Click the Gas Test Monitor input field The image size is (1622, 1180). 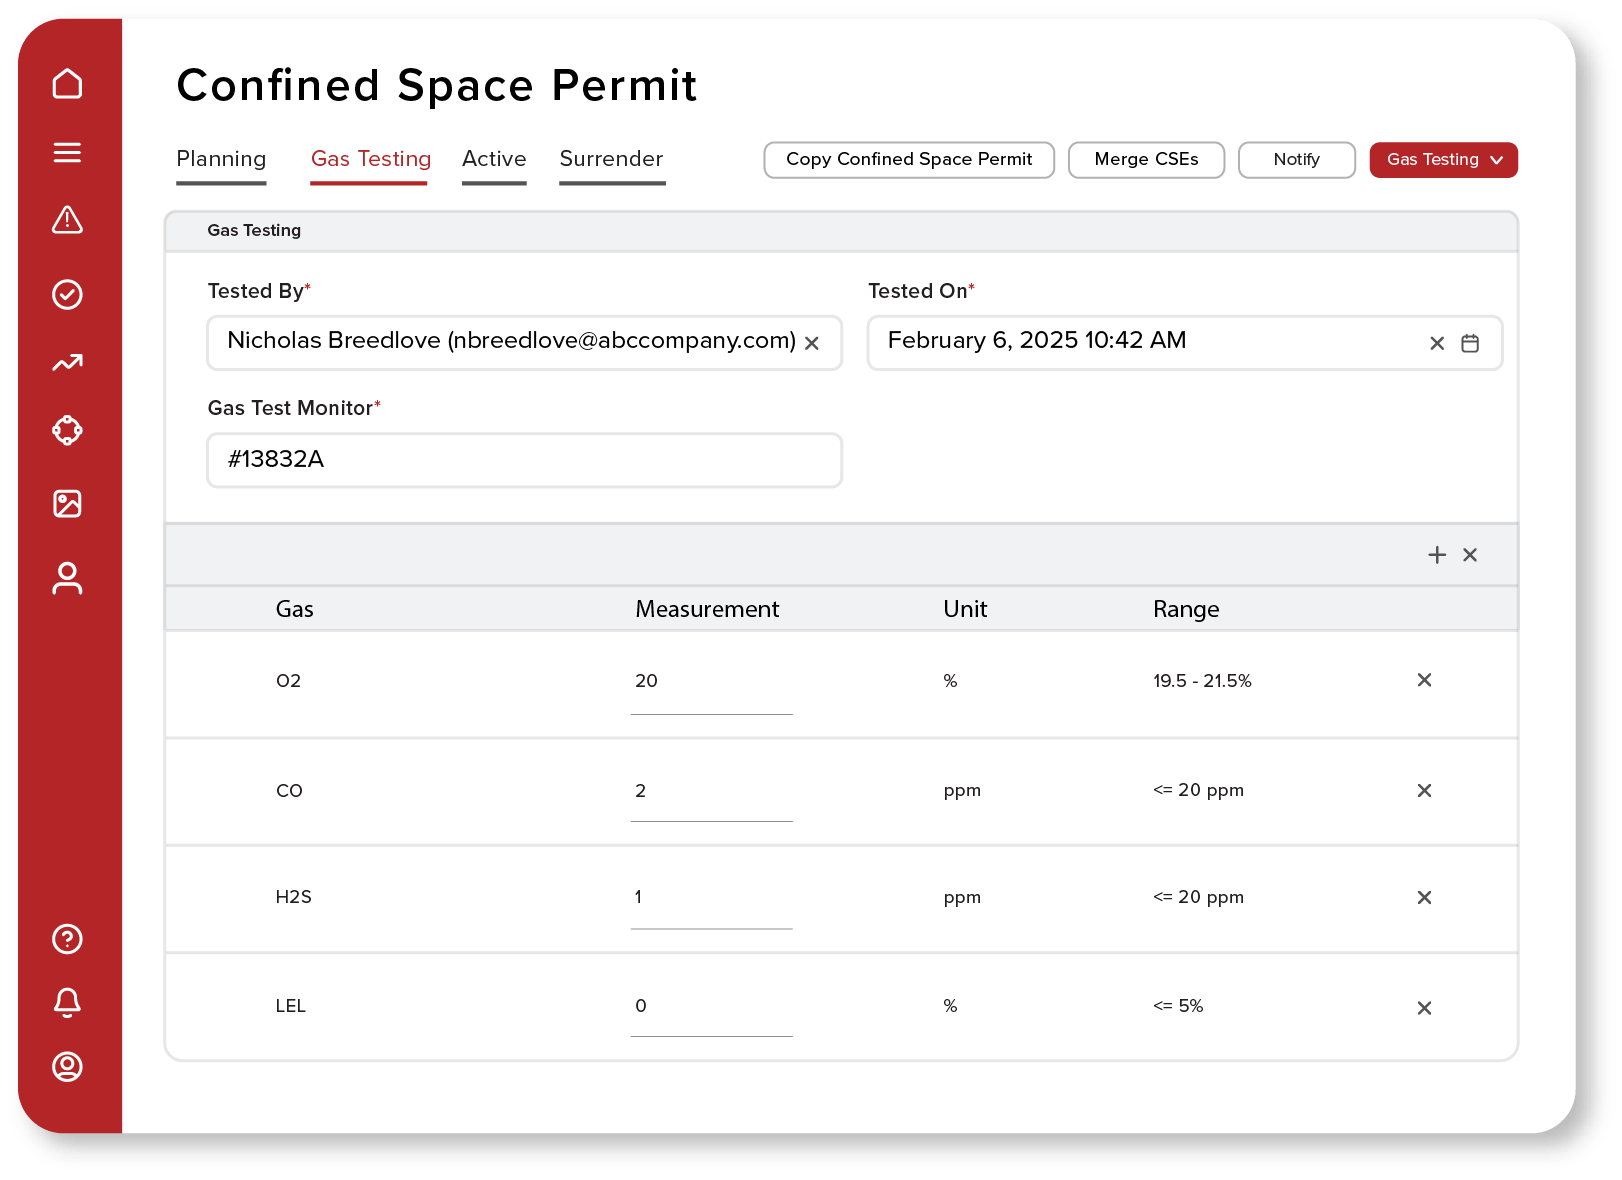click(524, 460)
